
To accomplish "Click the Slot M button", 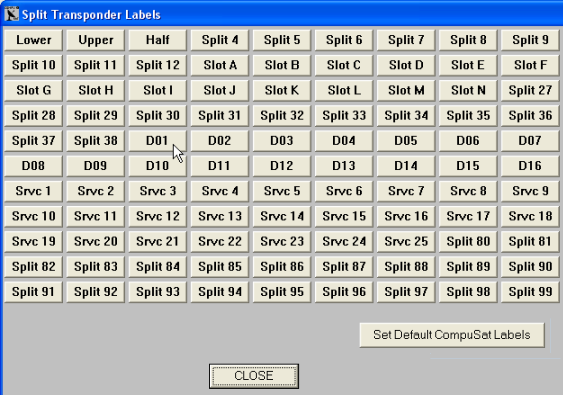I will tap(406, 90).
